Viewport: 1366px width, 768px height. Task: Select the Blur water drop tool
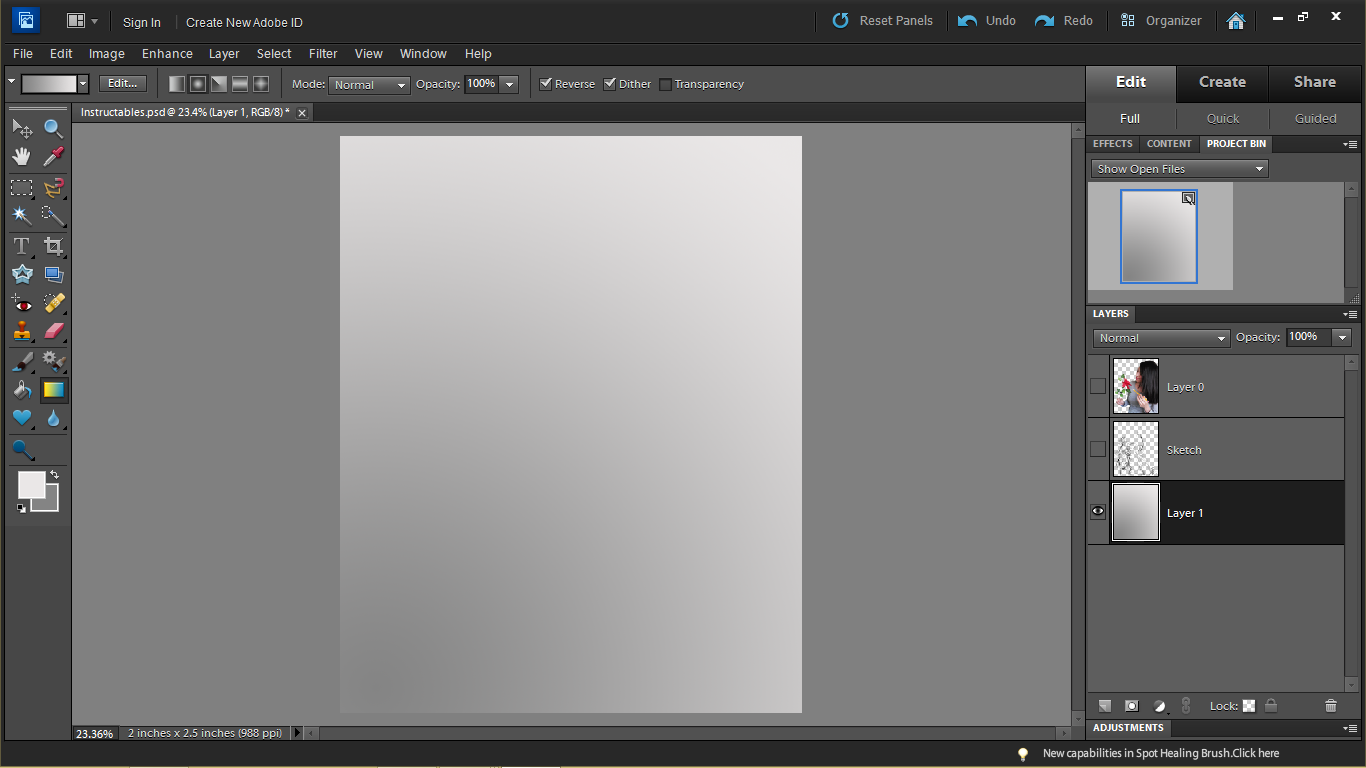(53, 418)
